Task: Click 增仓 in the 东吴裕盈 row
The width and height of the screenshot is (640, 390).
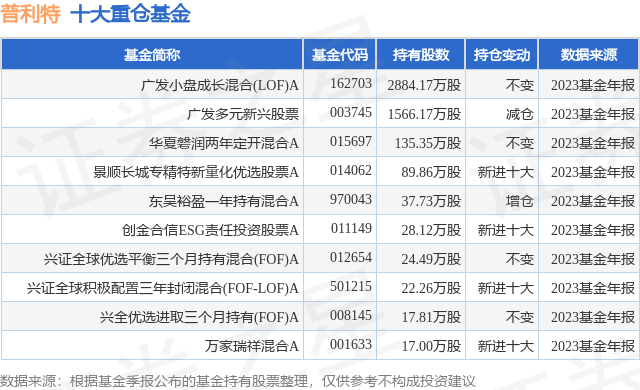Action: 520,201
